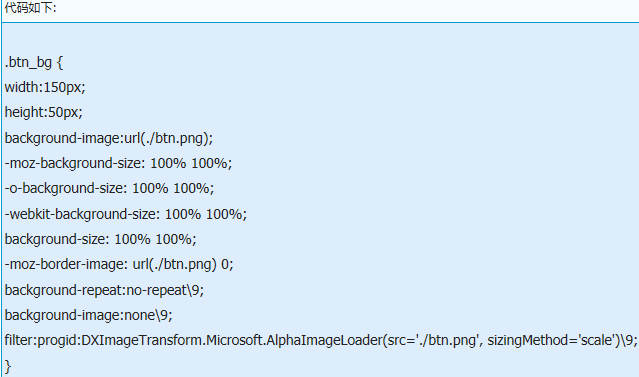Click the '-o-background-size: 100% 100%;' line
This screenshot has width=639, height=377.
(x=109, y=188)
